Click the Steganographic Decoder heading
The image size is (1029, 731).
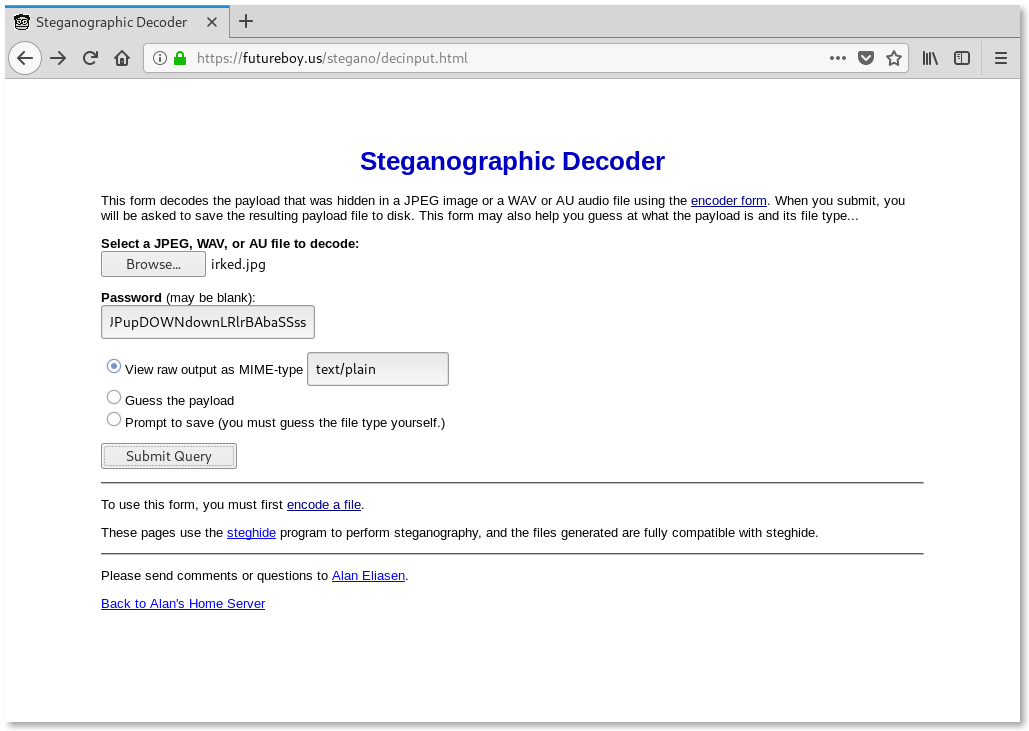point(513,161)
